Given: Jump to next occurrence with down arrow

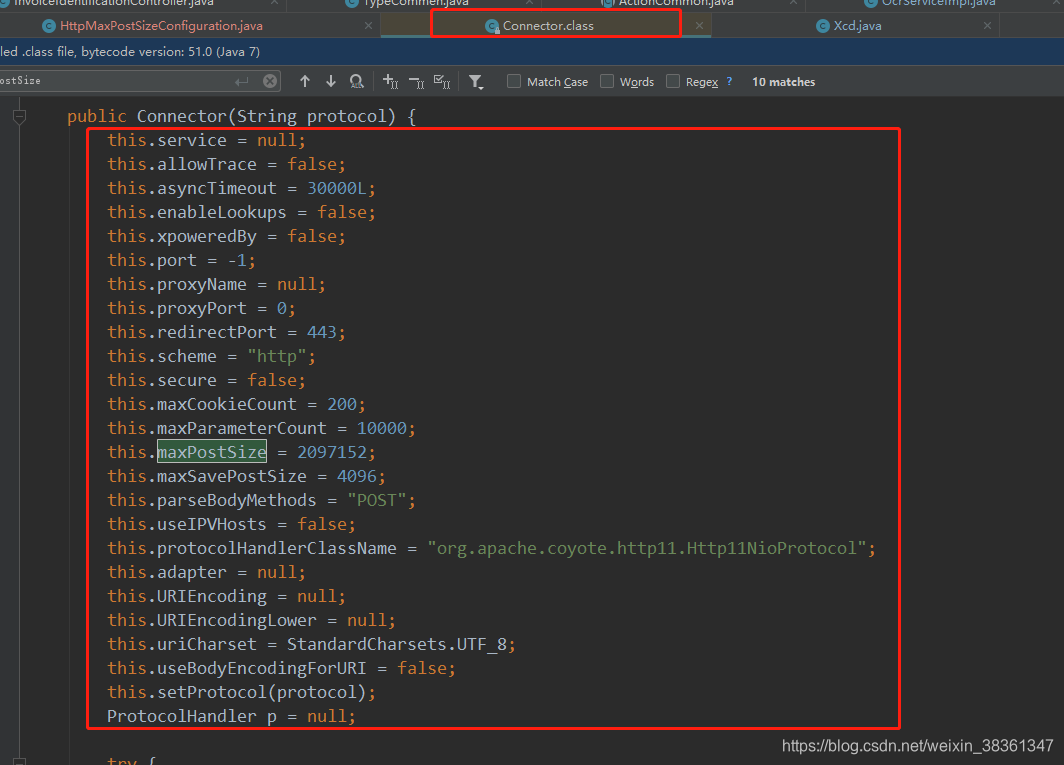Looking at the screenshot, I should (x=330, y=81).
